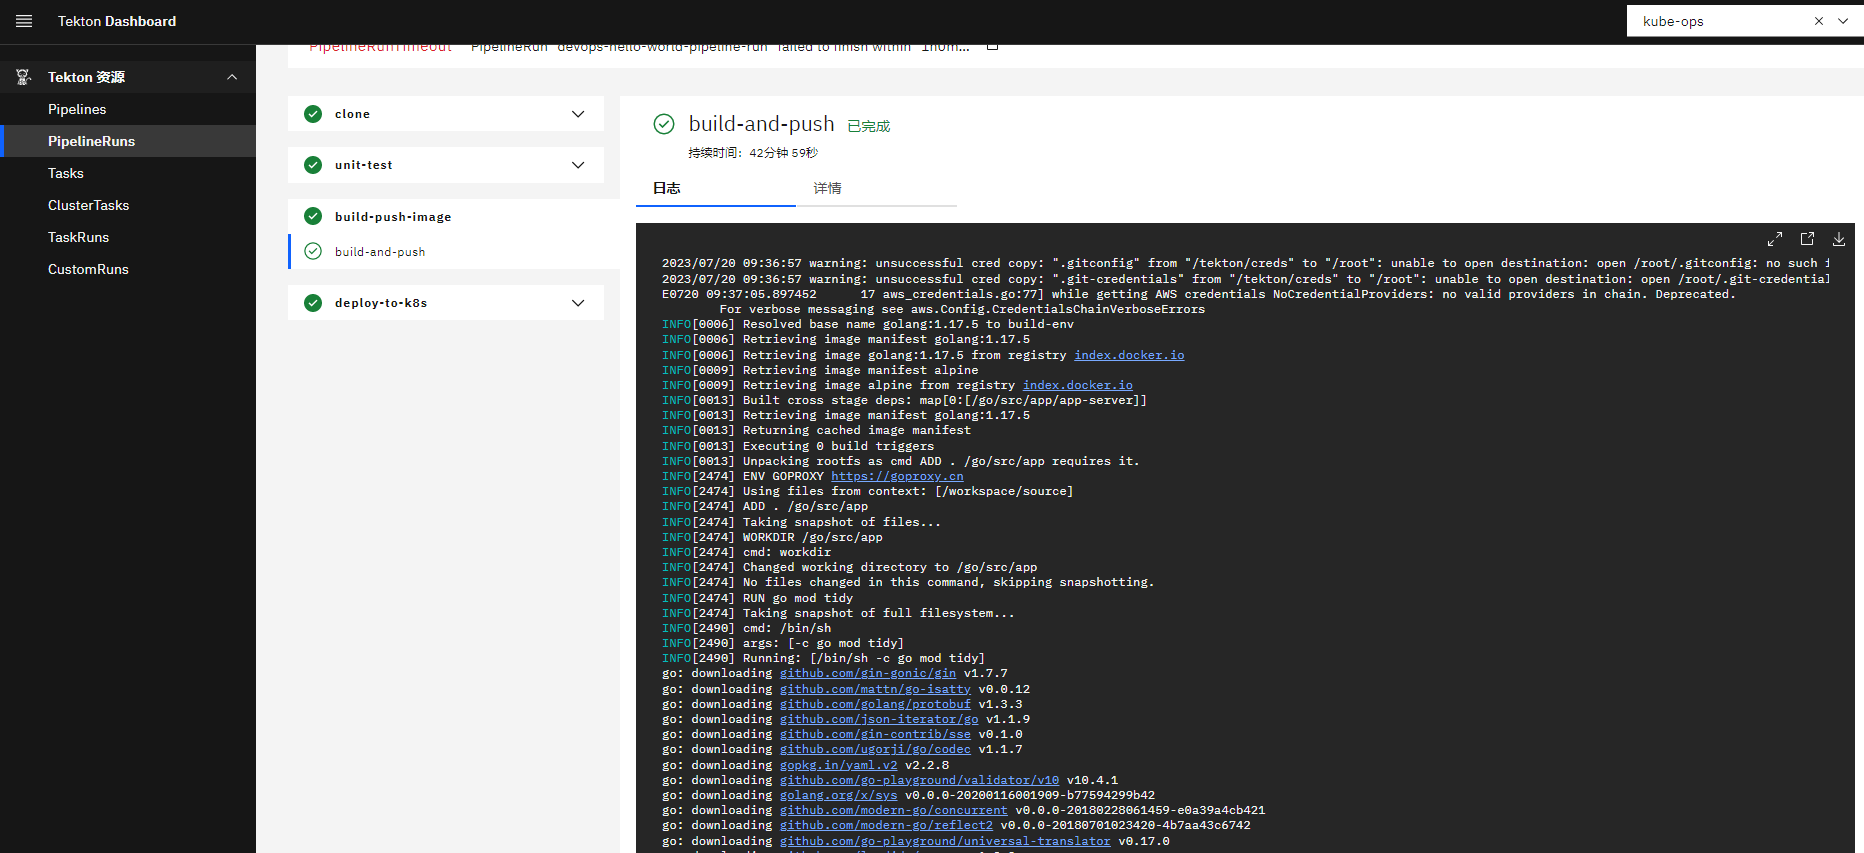
Task: Open go-playground/validator/v10 link
Action: point(919,780)
